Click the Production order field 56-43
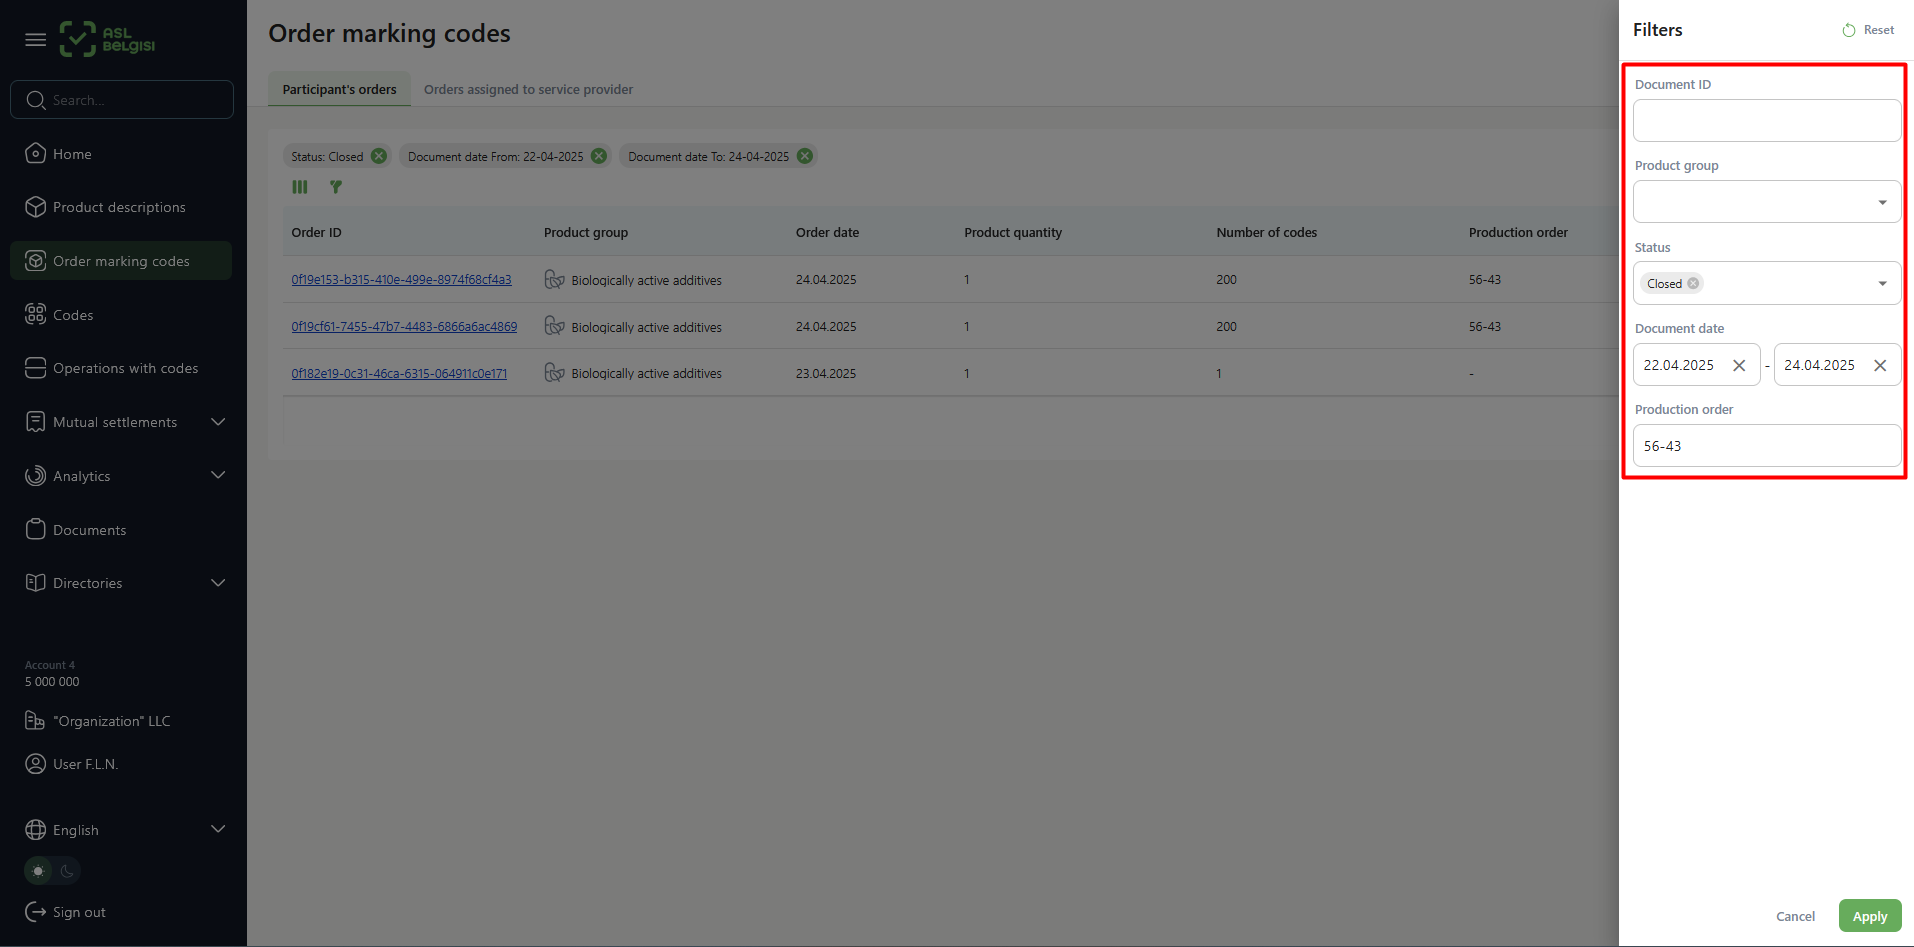 tap(1767, 446)
